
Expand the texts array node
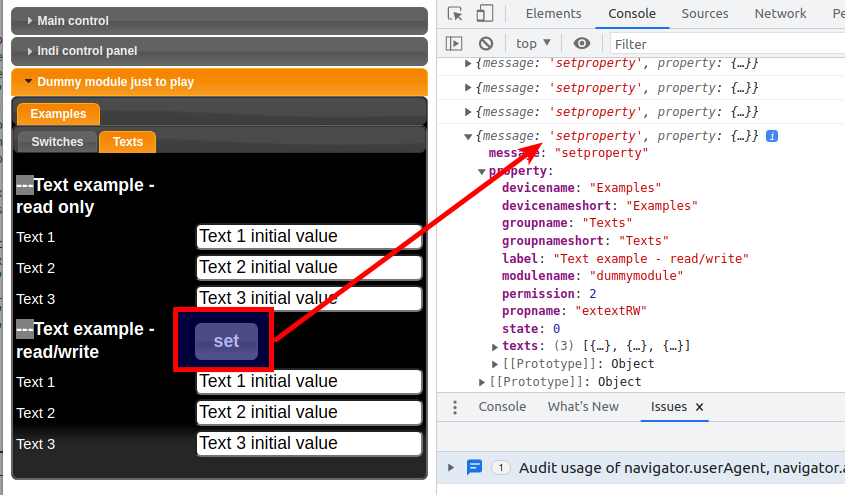495,346
